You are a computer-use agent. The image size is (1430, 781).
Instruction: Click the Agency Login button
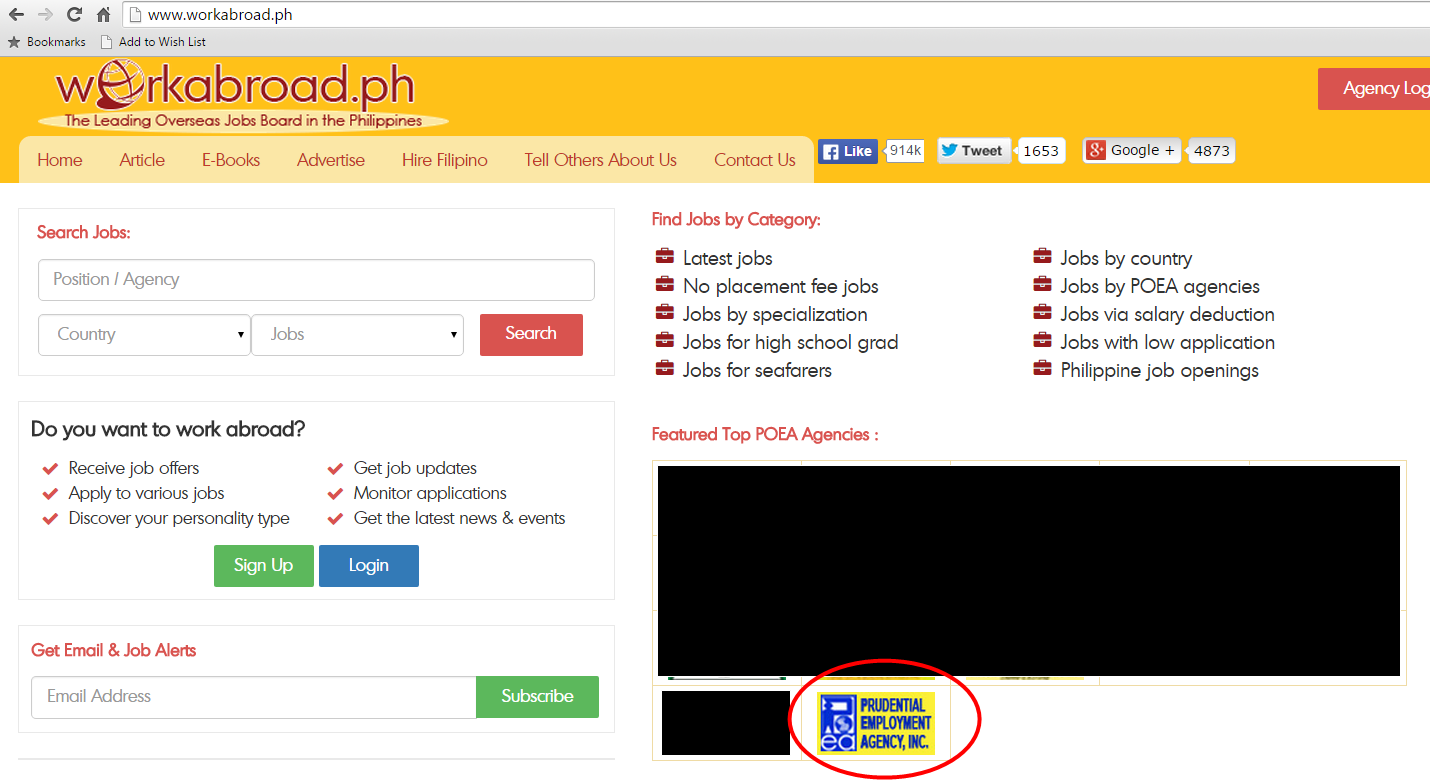coord(1374,89)
